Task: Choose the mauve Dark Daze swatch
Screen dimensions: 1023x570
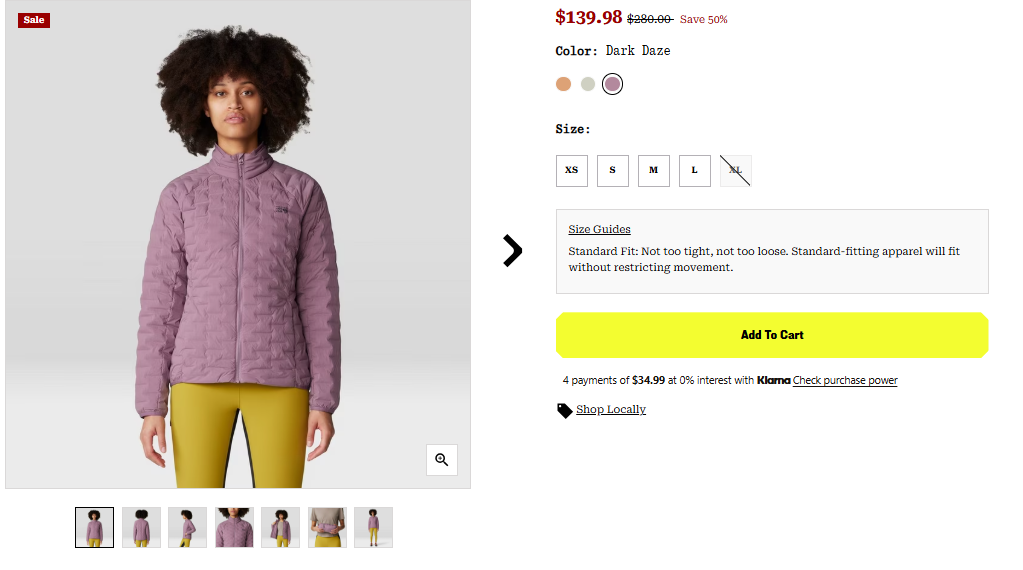Action: tap(613, 84)
